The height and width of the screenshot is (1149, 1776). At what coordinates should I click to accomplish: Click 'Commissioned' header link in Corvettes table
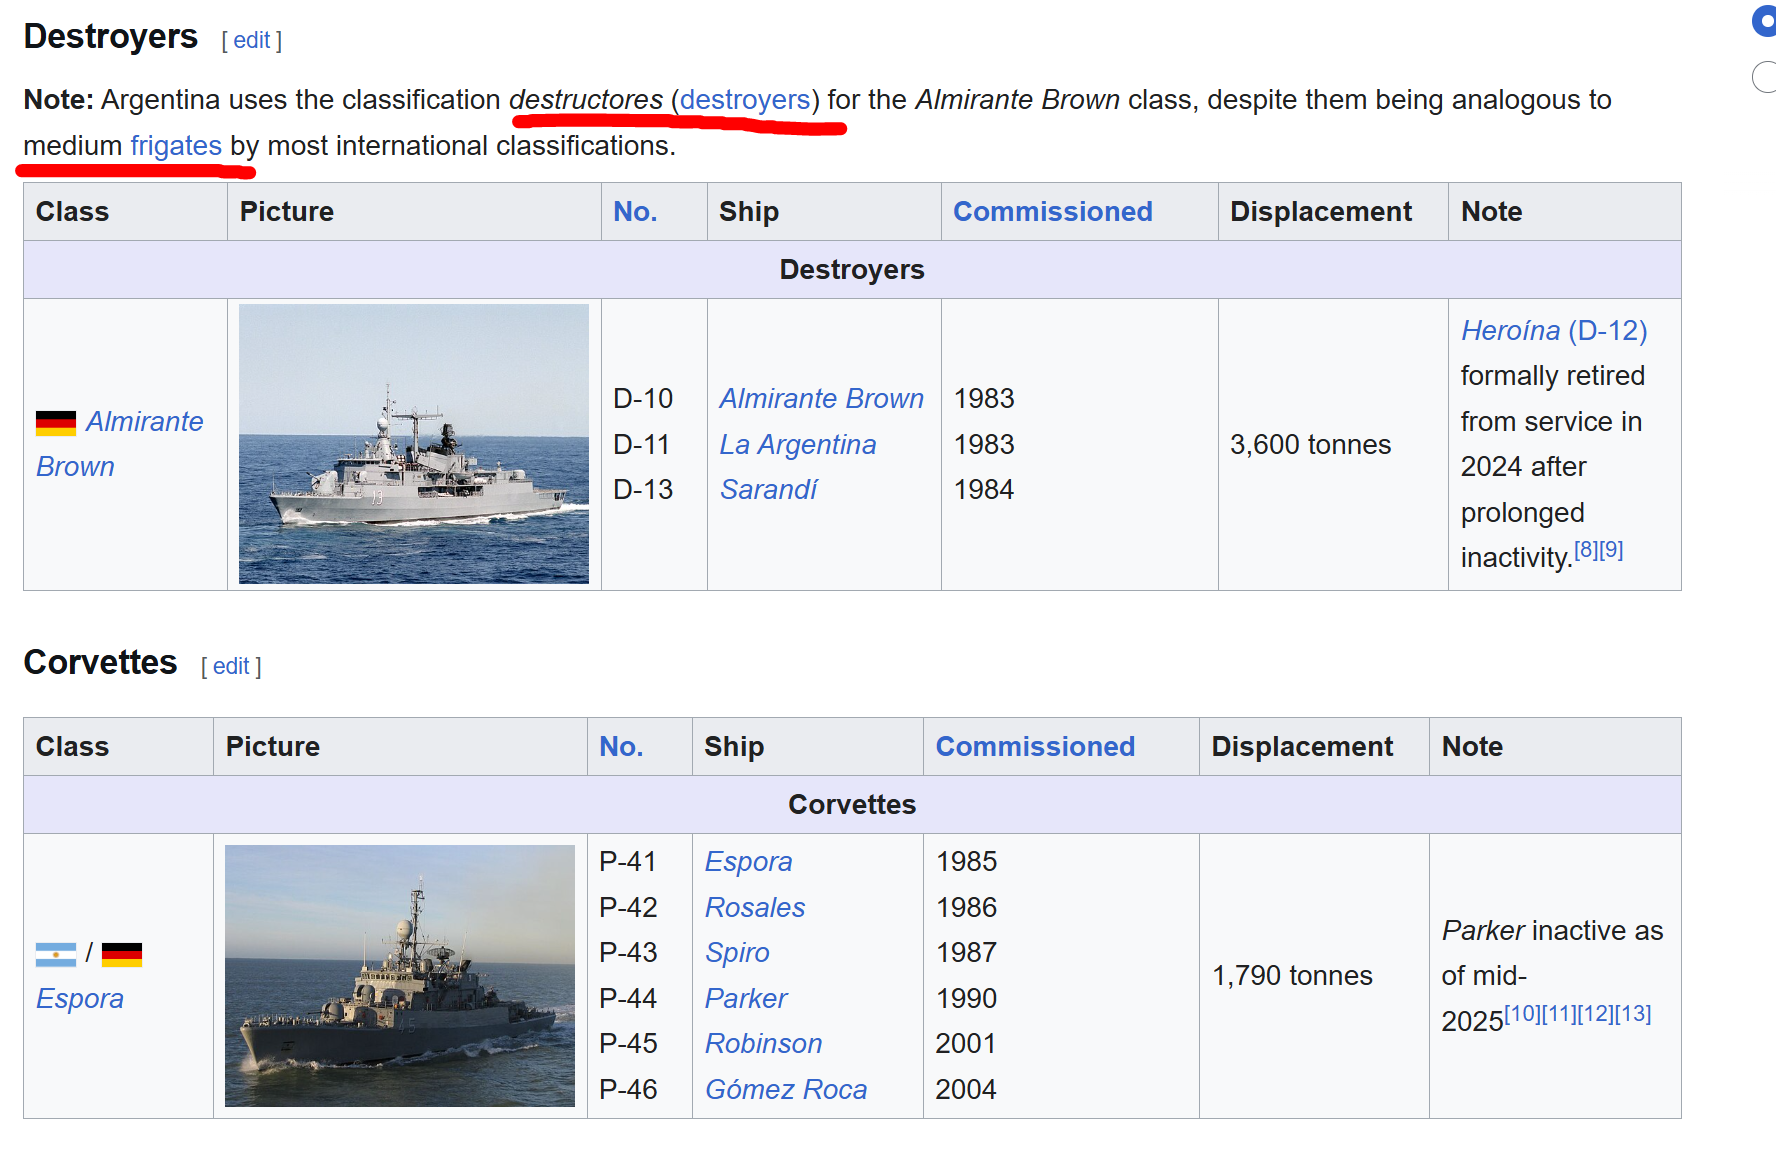(1035, 747)
